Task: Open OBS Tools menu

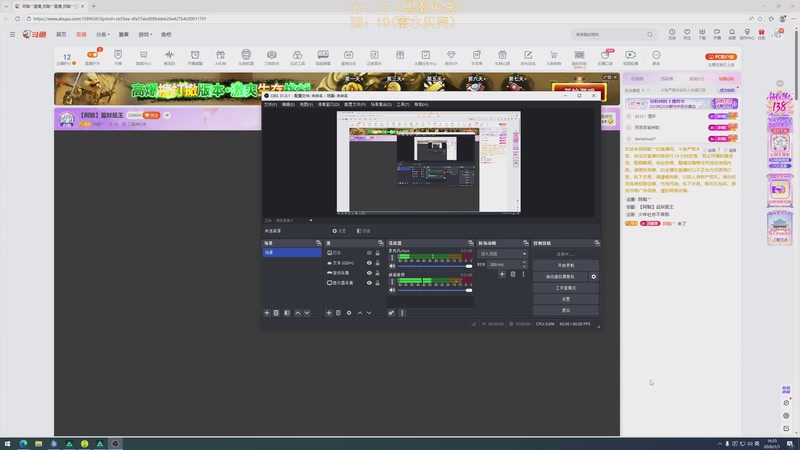Action: coord(403,105)
